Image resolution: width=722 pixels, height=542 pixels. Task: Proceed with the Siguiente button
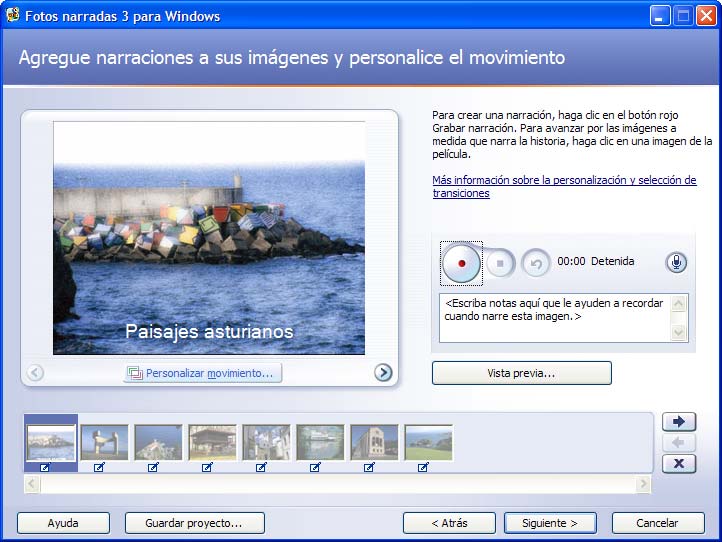(550, 523)
